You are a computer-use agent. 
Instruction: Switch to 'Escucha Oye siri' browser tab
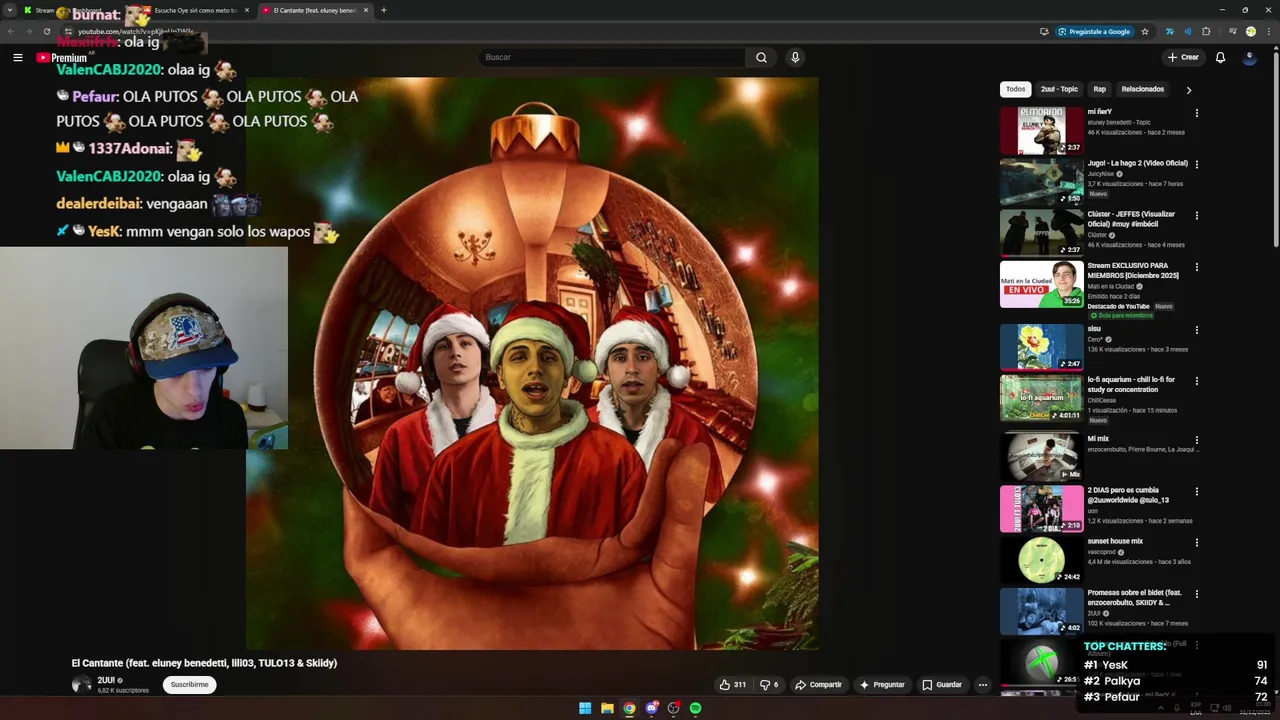(196, 10)
